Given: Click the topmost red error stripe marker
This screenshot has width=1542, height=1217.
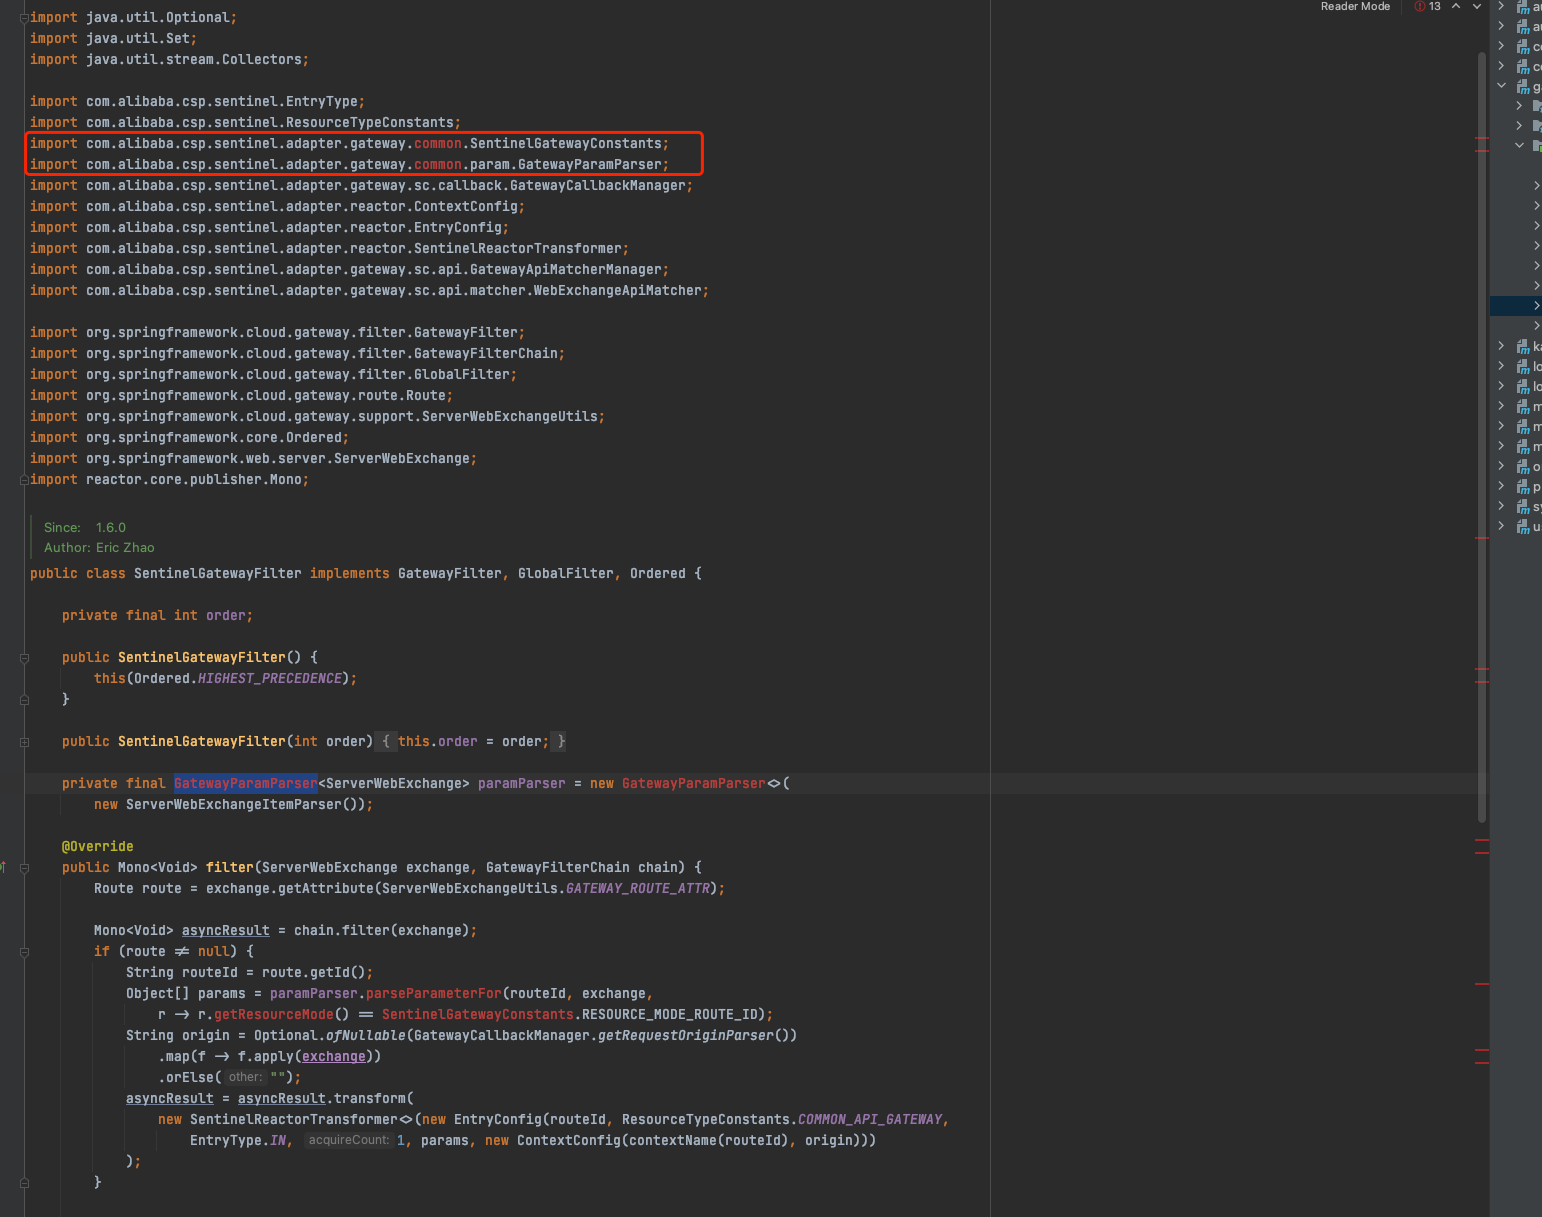Looking at the screenshot, I should (1481, 139).
